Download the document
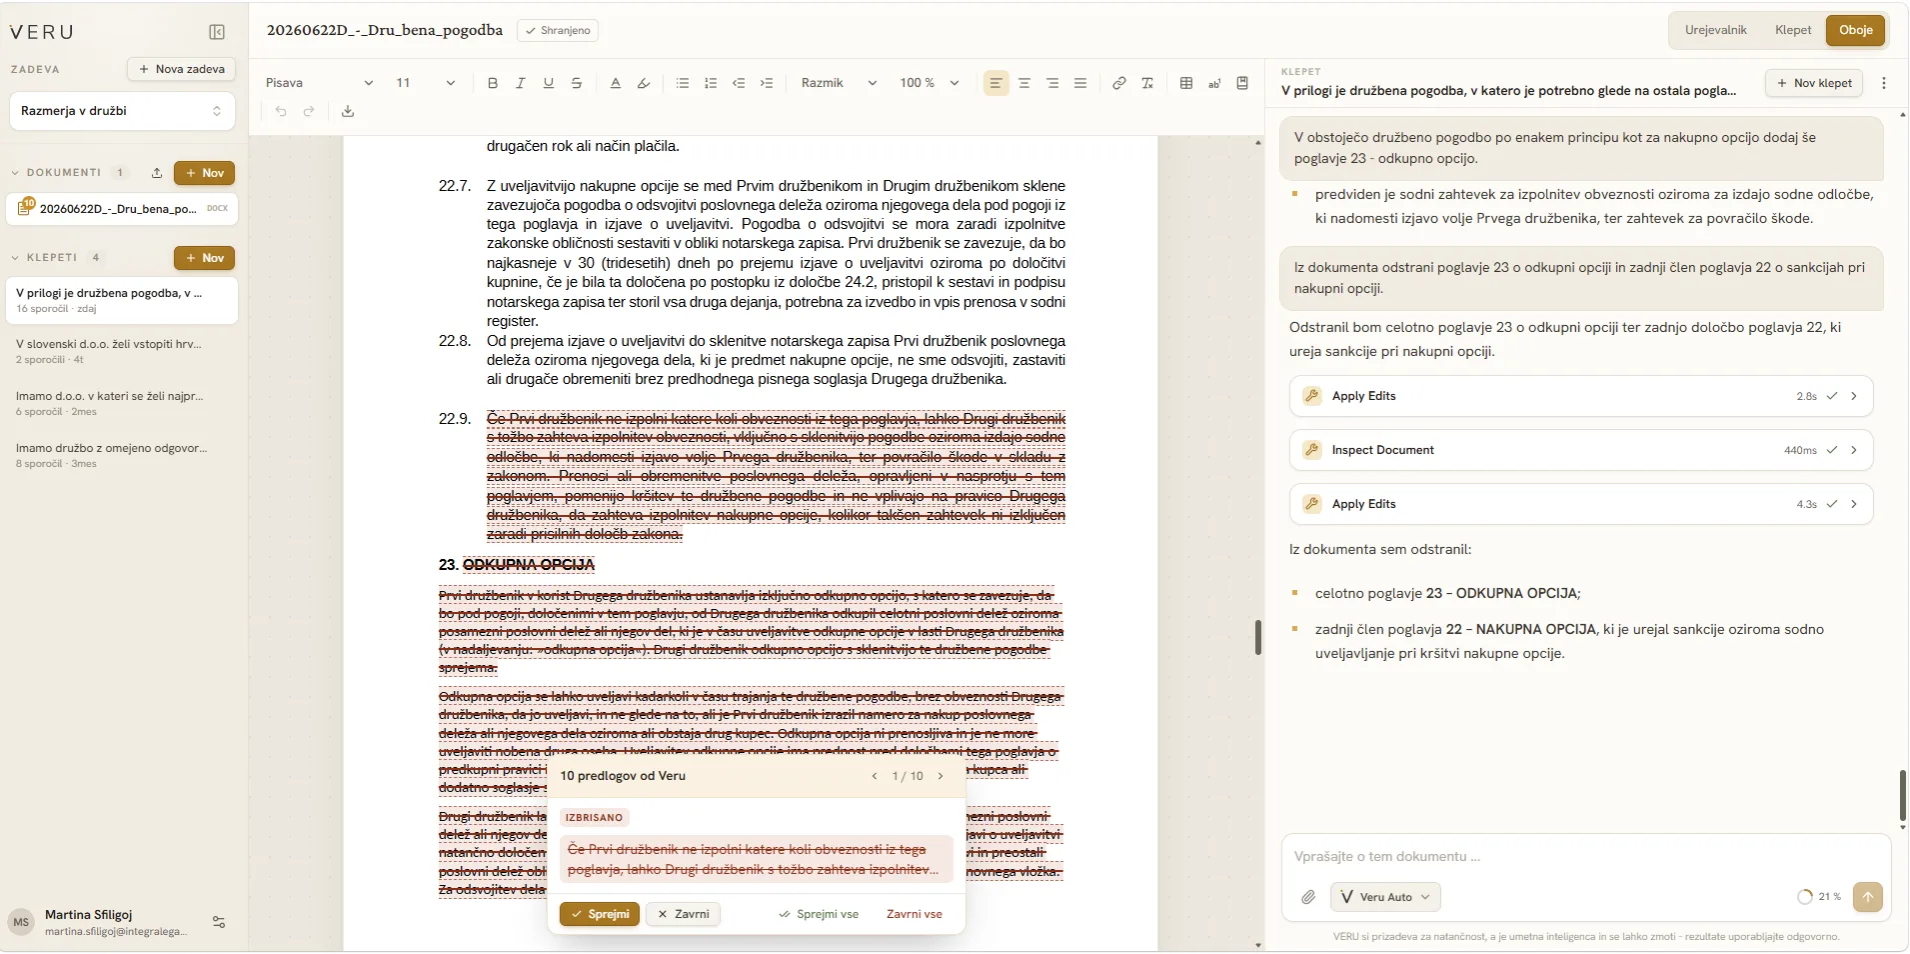Viewport: 1910px width, 954px height. pyautogui.click(x=347, y=111)
